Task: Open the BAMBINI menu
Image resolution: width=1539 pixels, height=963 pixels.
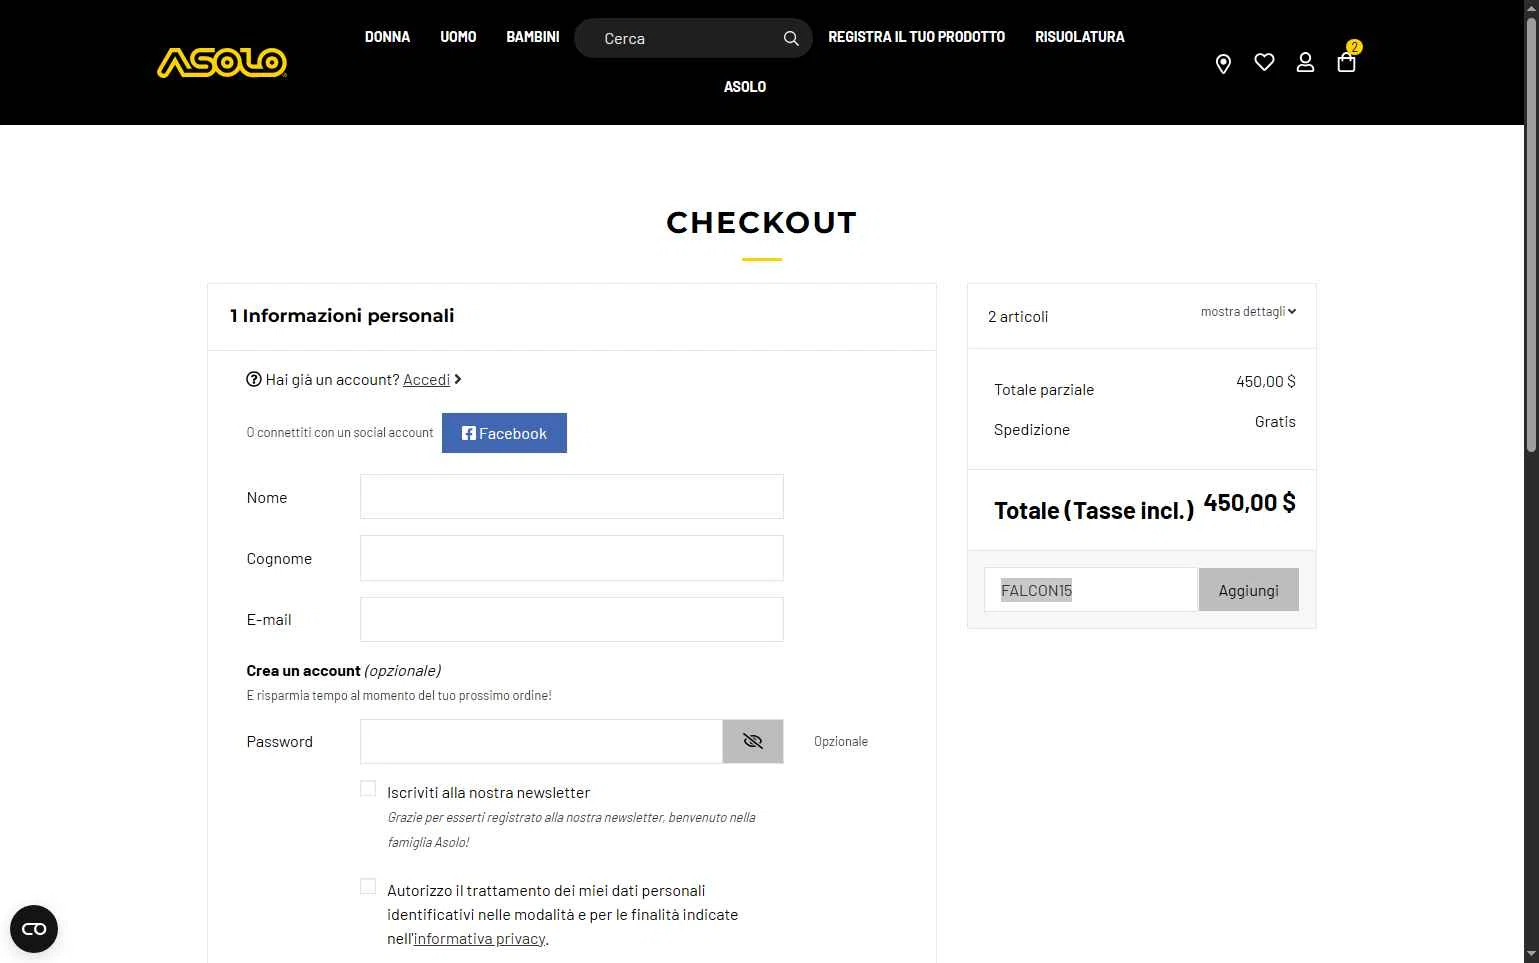Action: (x=533, y=37)
